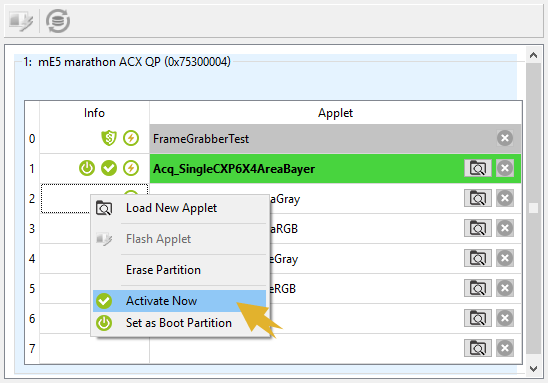Select the applet row ending in aRGB

pyautogui.click(x=335, y=229)
